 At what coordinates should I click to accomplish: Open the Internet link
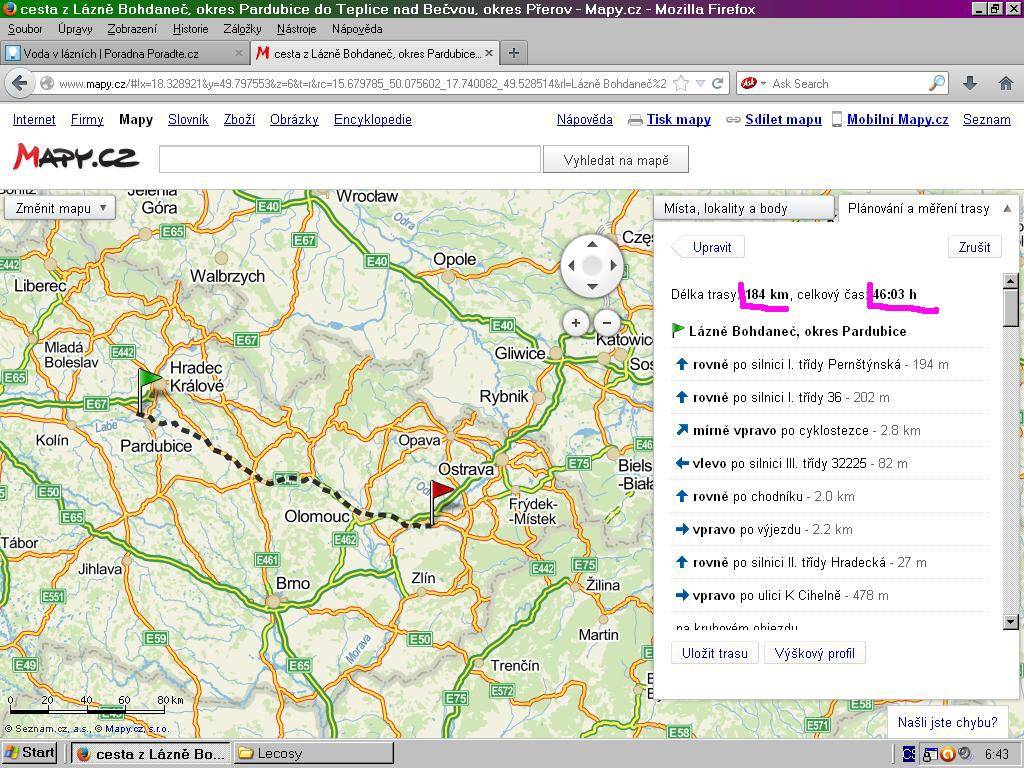click(34, 120)
